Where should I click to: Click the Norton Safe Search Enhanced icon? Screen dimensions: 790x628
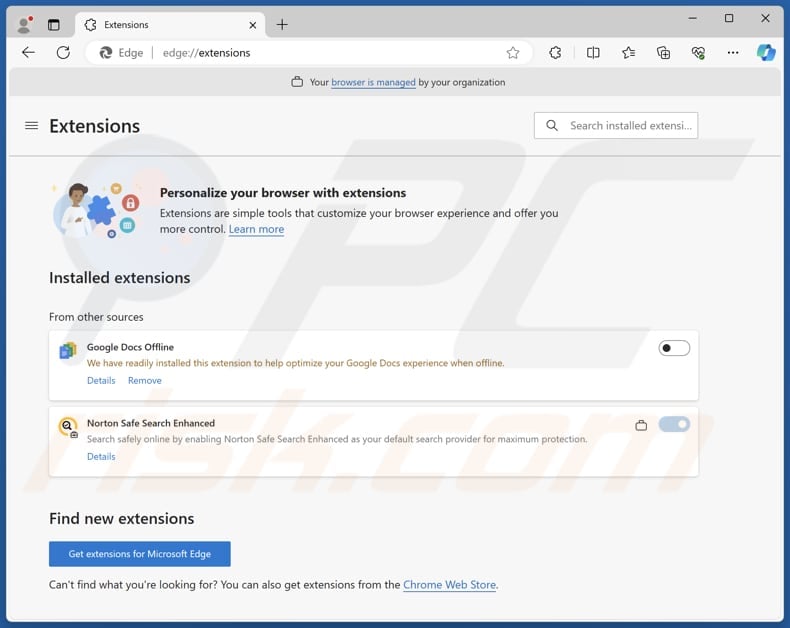coord(68,427)
